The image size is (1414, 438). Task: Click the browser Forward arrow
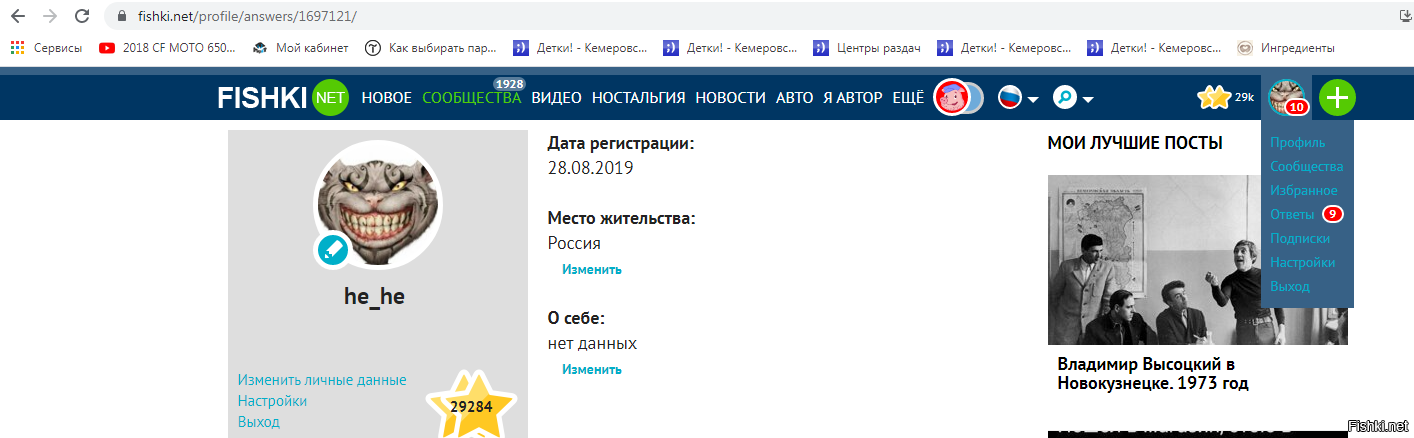click(49, 17)
